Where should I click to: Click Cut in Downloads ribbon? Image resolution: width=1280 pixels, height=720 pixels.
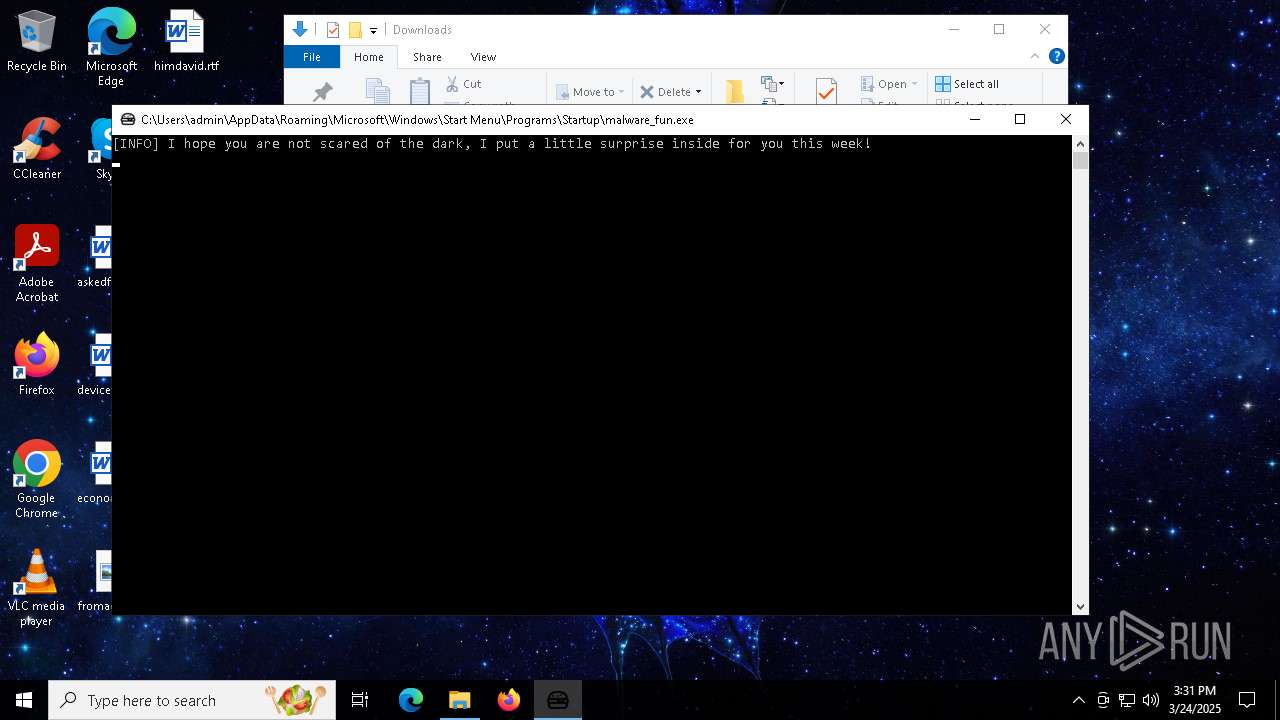463,84
